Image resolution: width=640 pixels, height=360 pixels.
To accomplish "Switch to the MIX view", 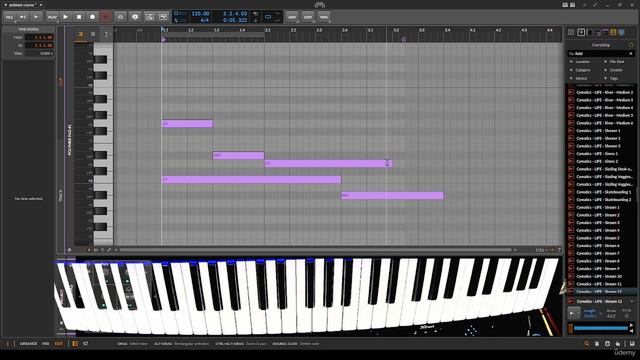I will point(45,344).
